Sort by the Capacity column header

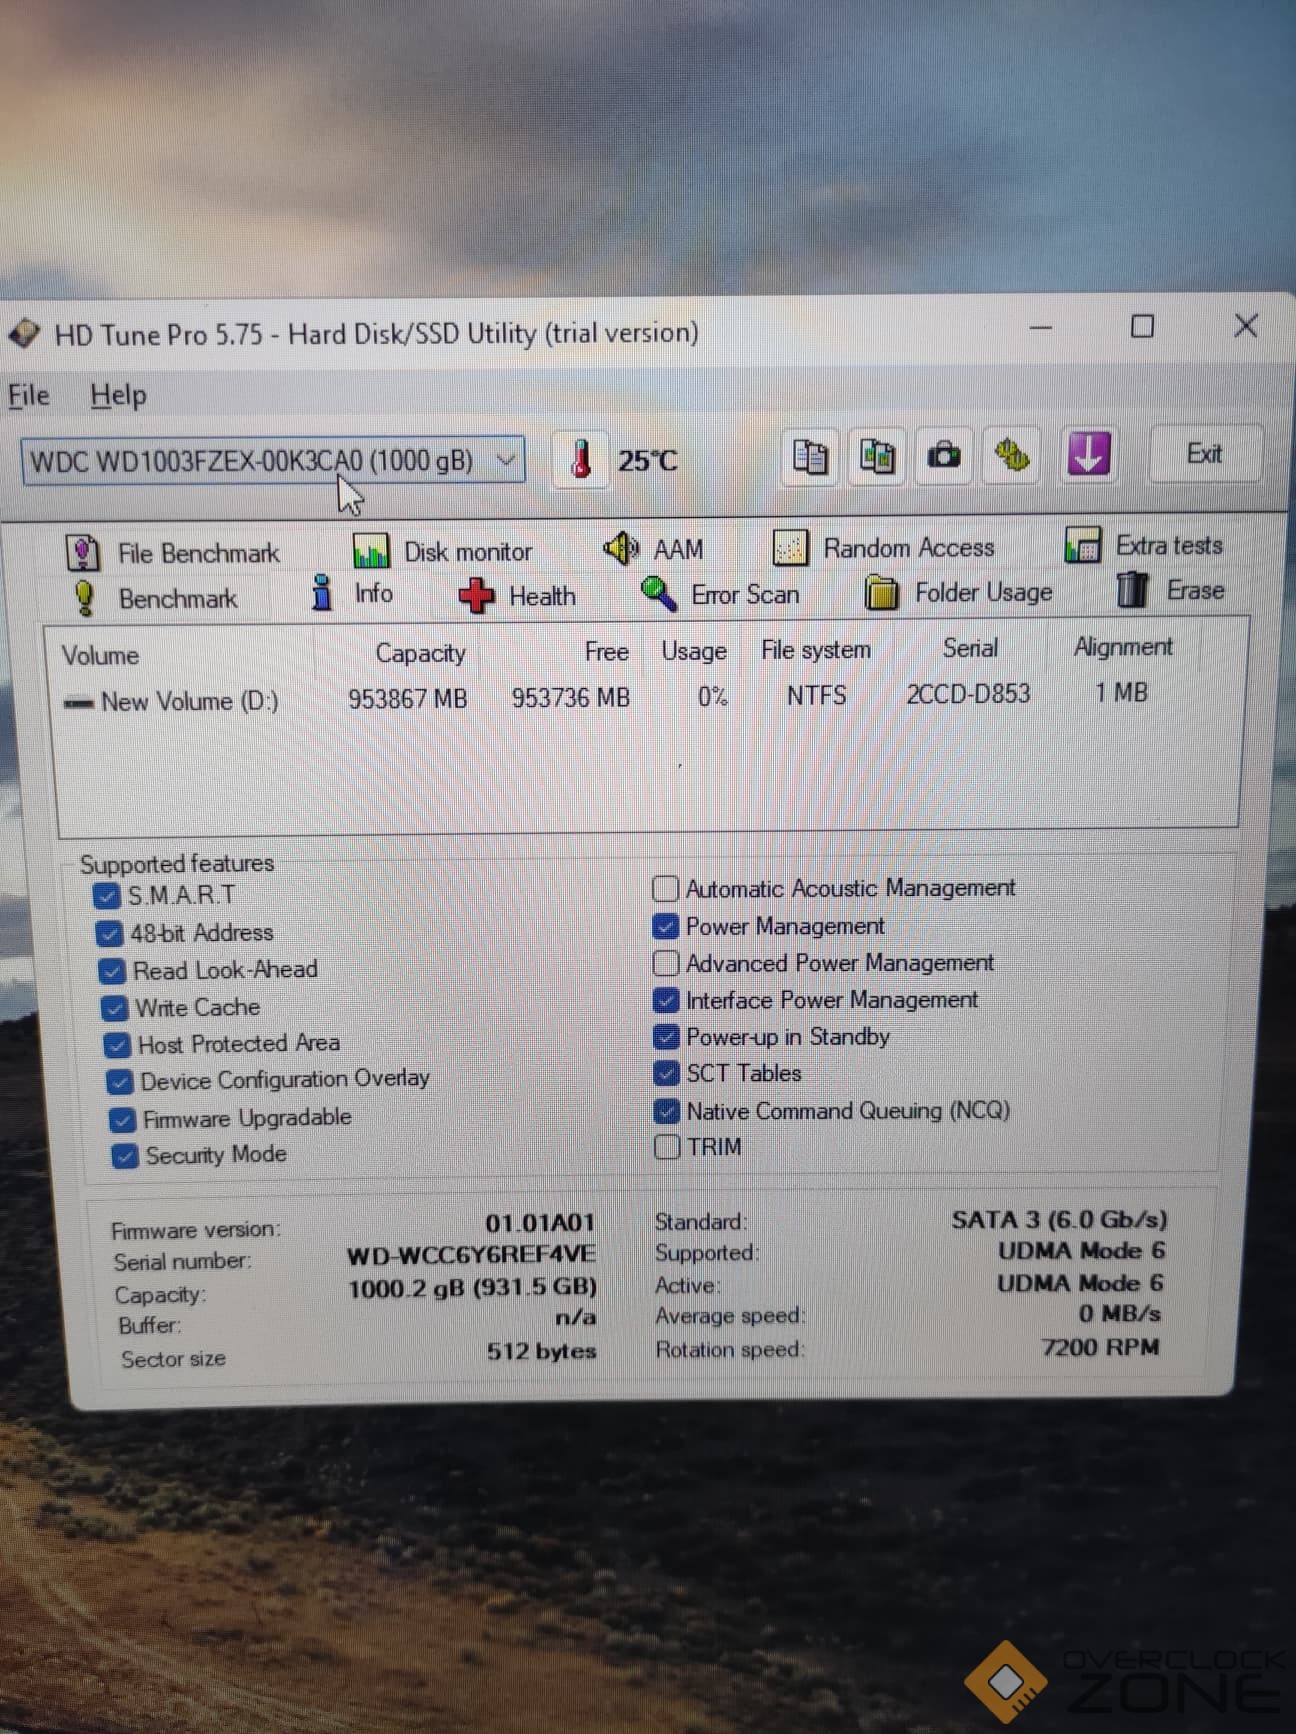click(420, 654)
